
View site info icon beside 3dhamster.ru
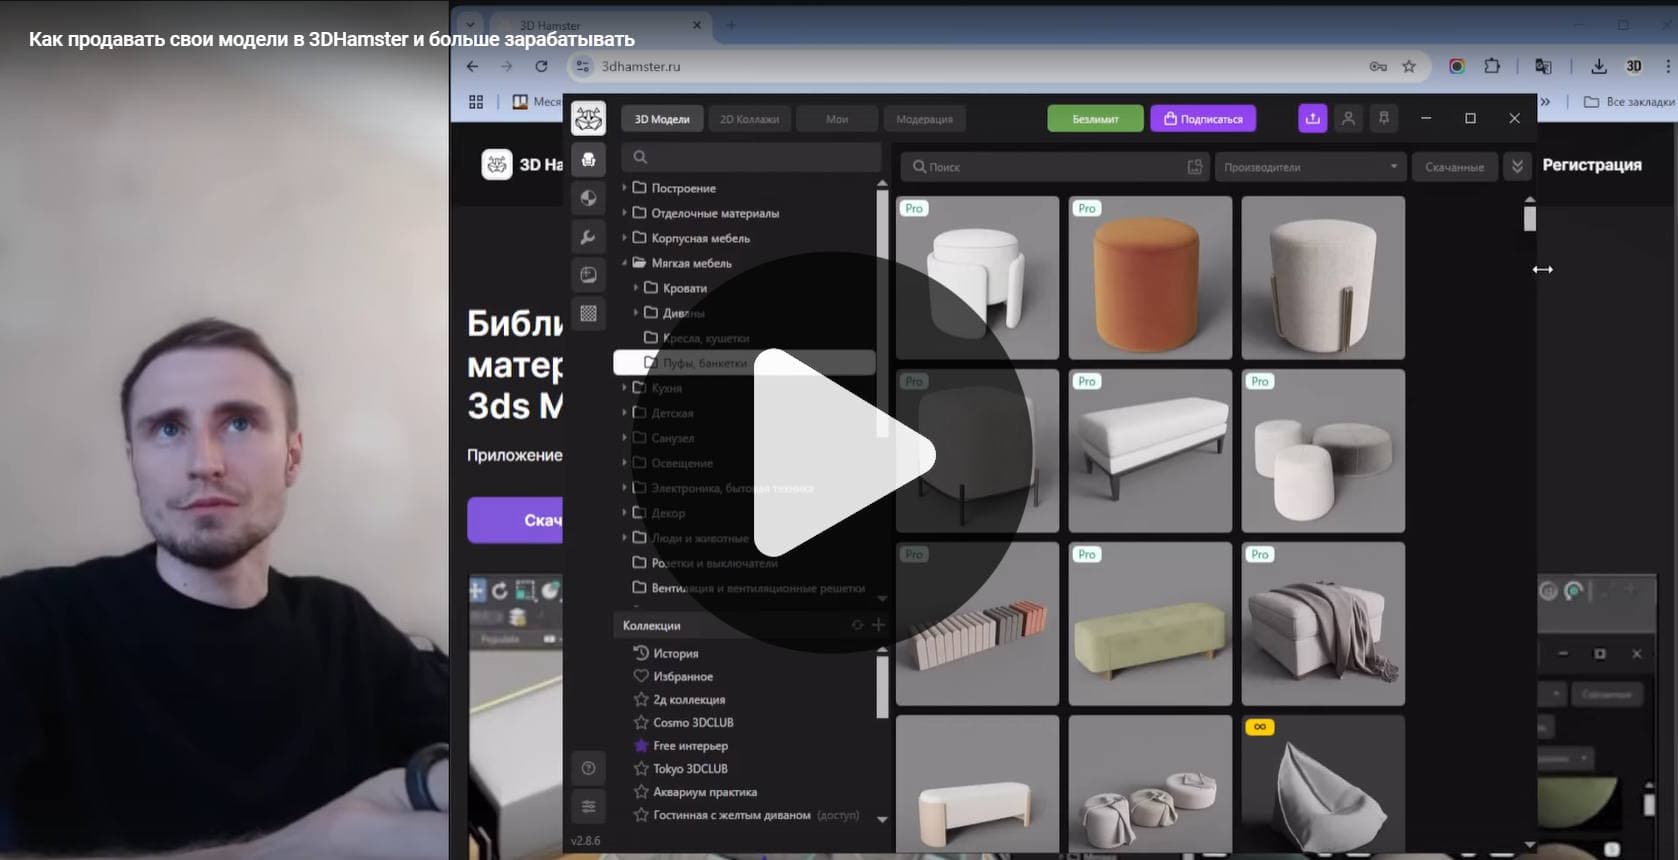[x=583, y=66]
